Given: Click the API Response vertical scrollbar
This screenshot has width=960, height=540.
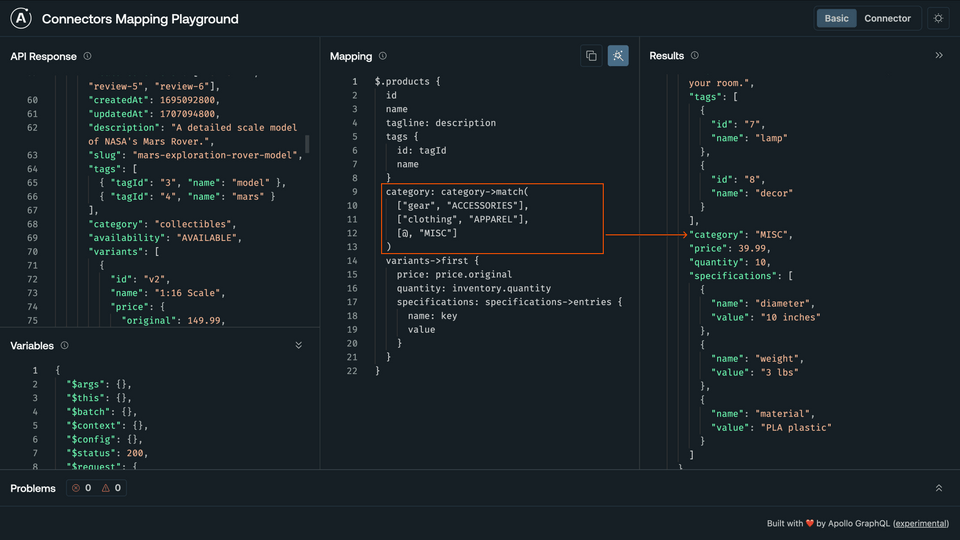Looking at the screenshot, I should coord(307,143).
